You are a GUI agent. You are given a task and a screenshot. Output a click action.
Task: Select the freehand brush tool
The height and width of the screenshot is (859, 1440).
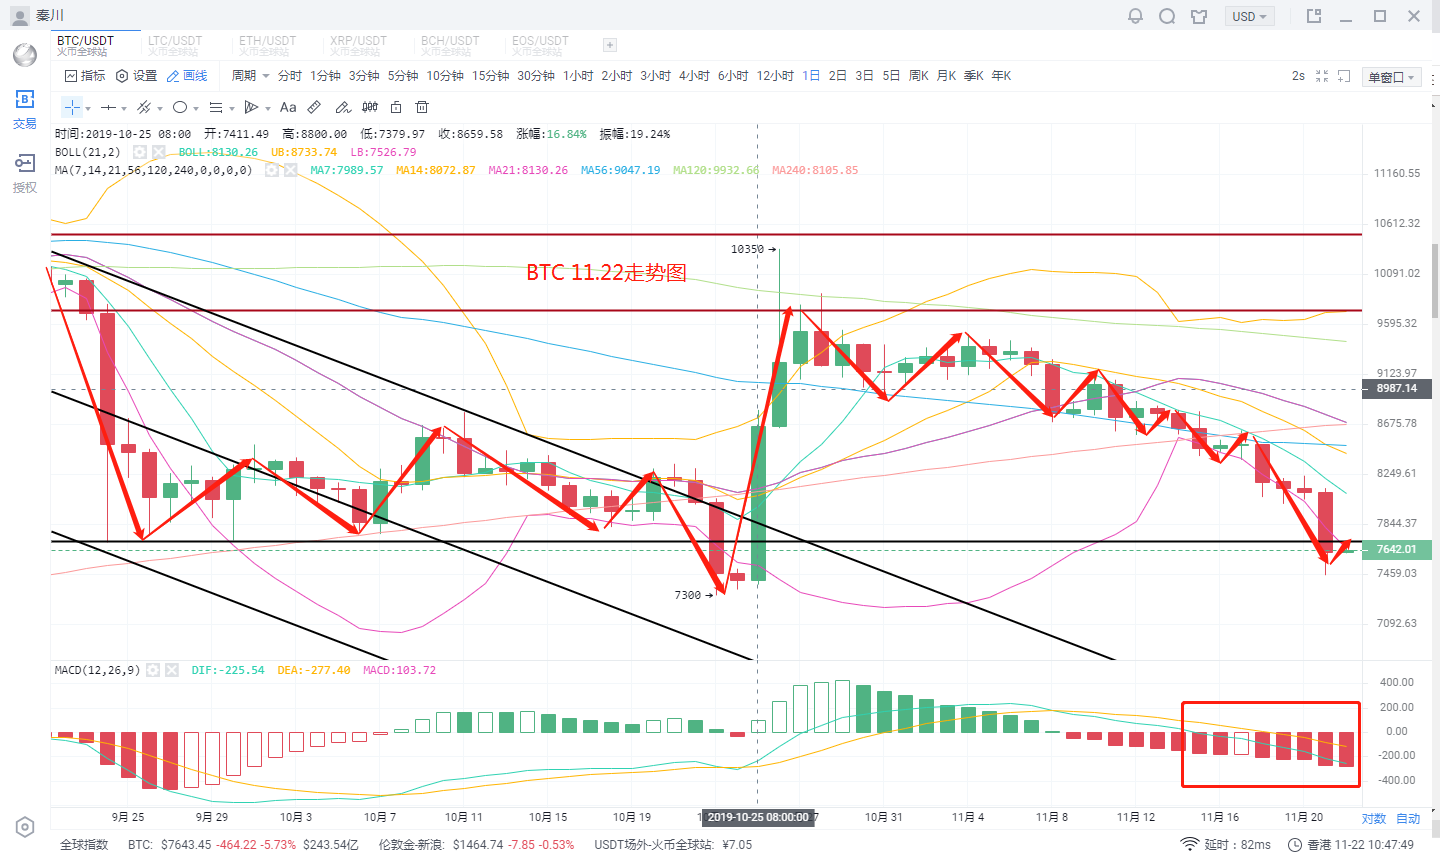tap(342, 107)
